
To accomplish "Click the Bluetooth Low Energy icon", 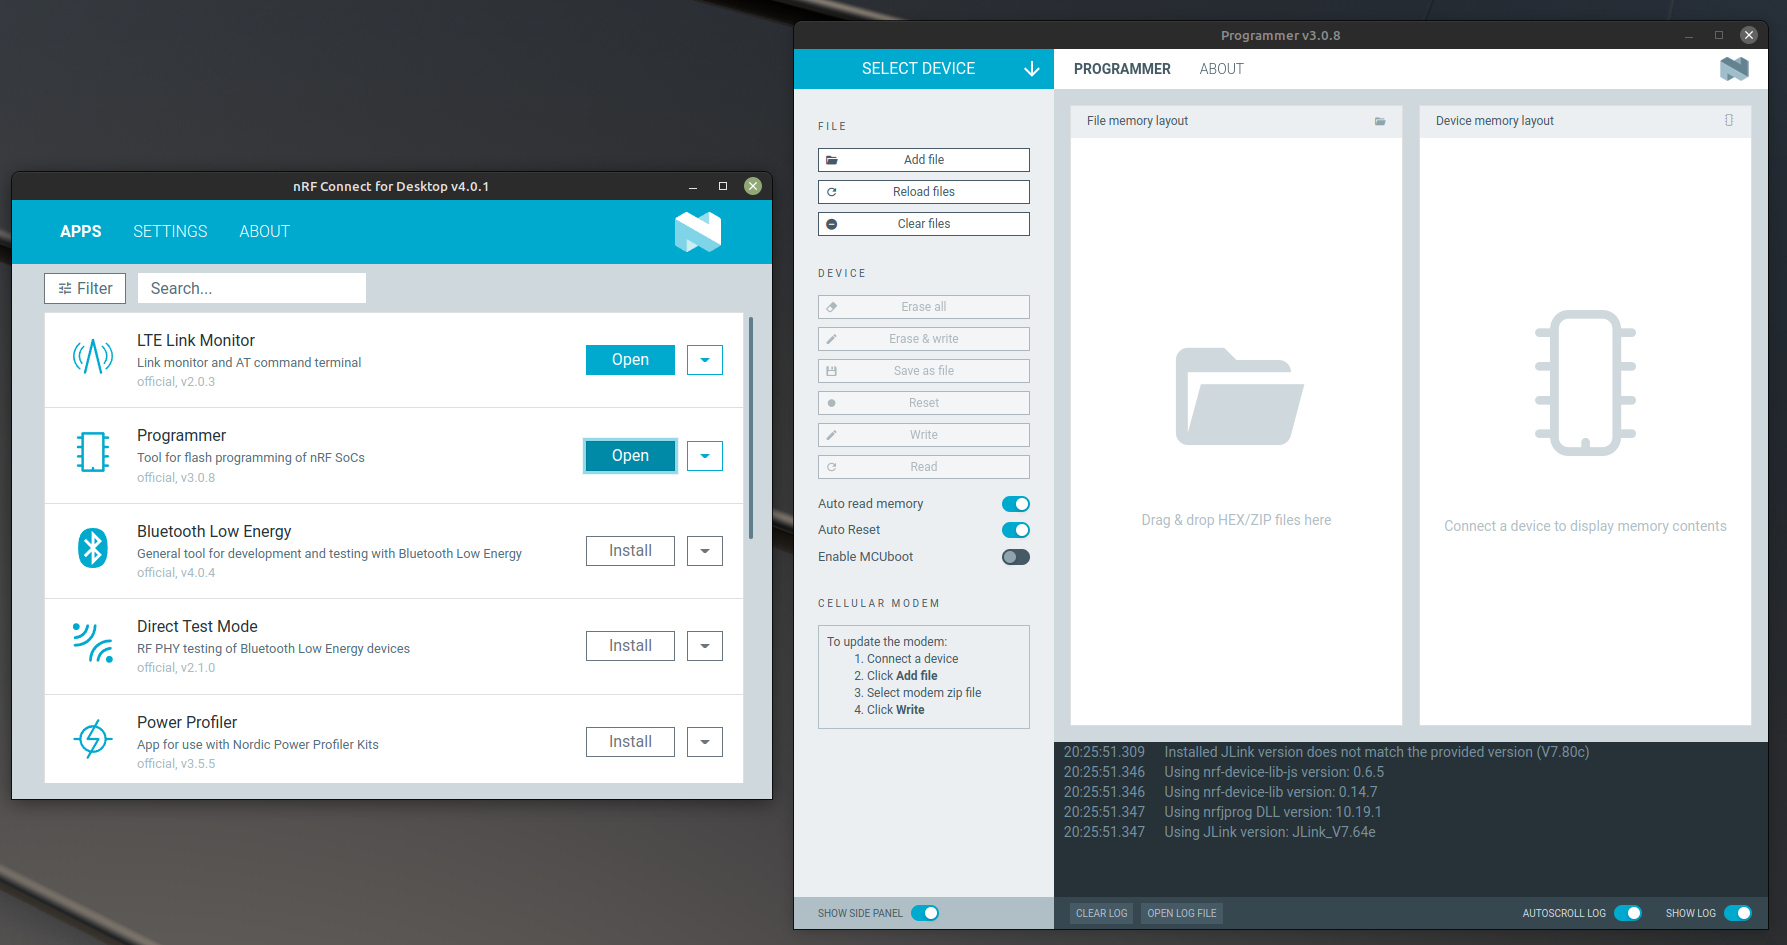I will 93,548.
